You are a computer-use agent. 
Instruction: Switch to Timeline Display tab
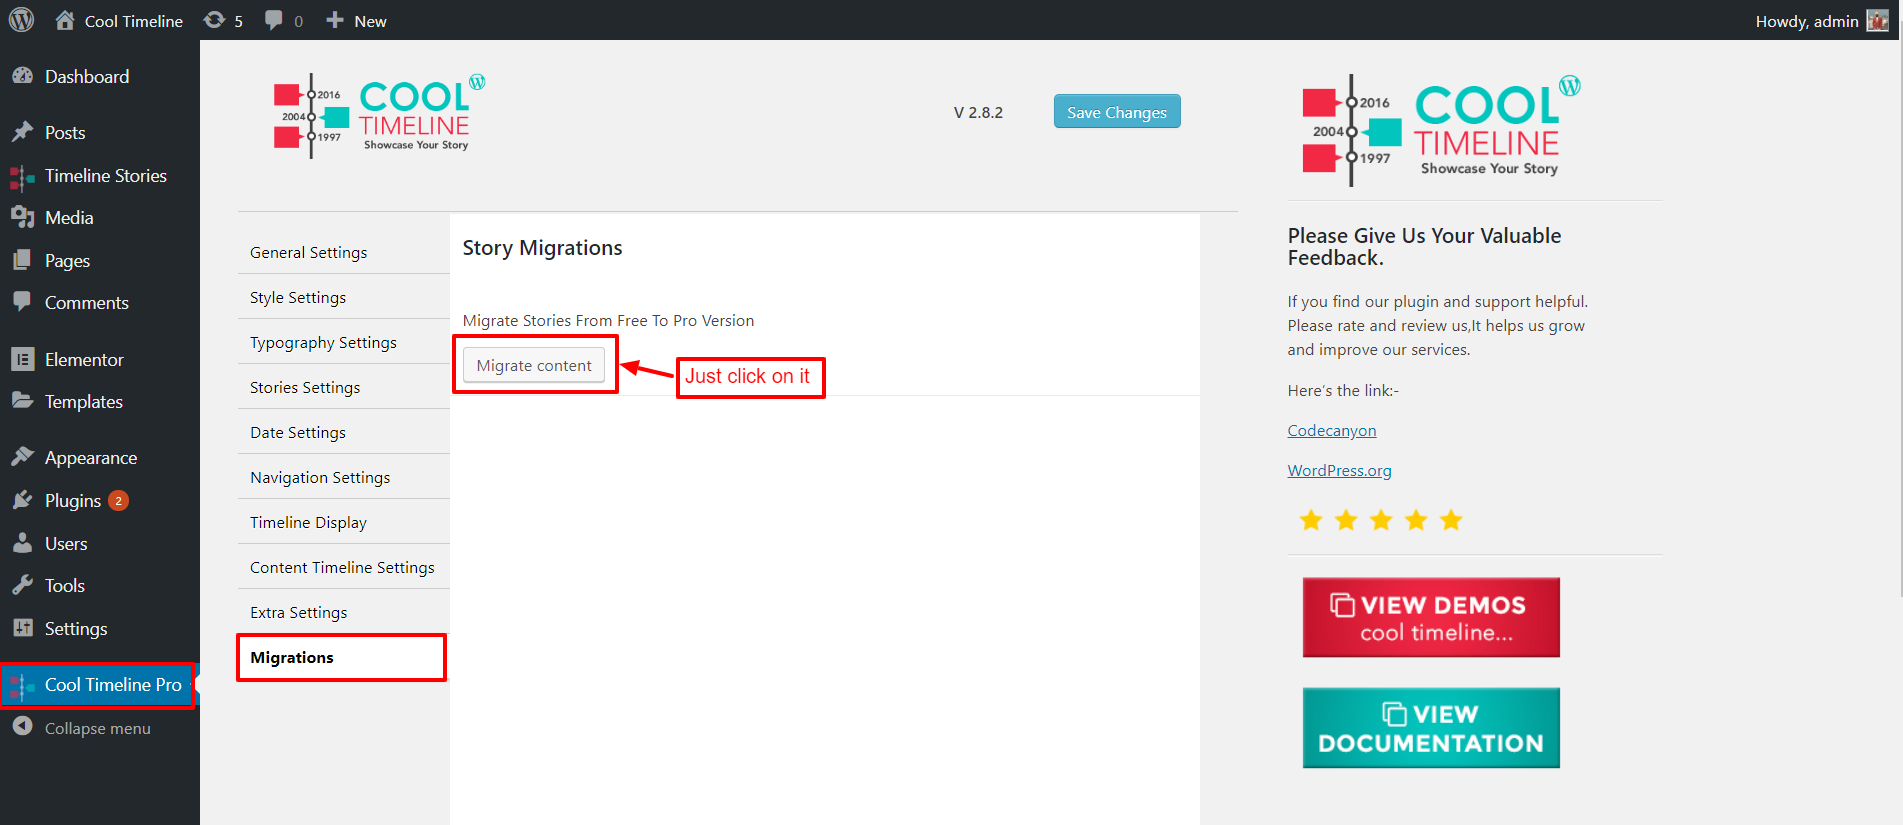click(343, 522)
